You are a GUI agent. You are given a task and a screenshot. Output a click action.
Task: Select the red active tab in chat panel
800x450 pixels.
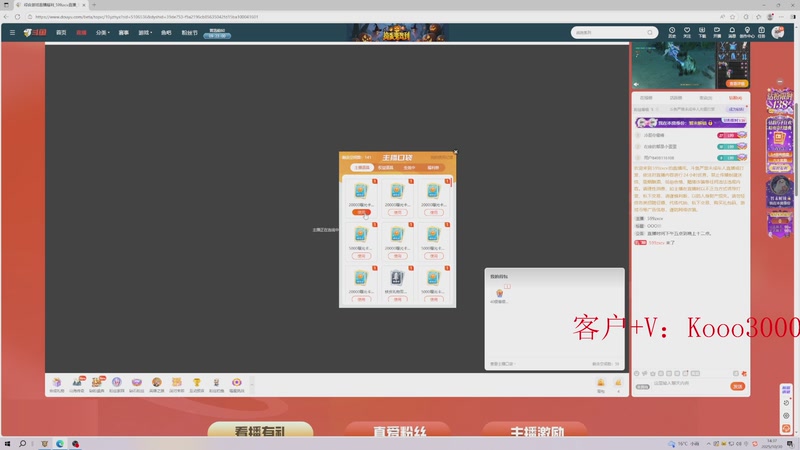click(x=735, y=97)
